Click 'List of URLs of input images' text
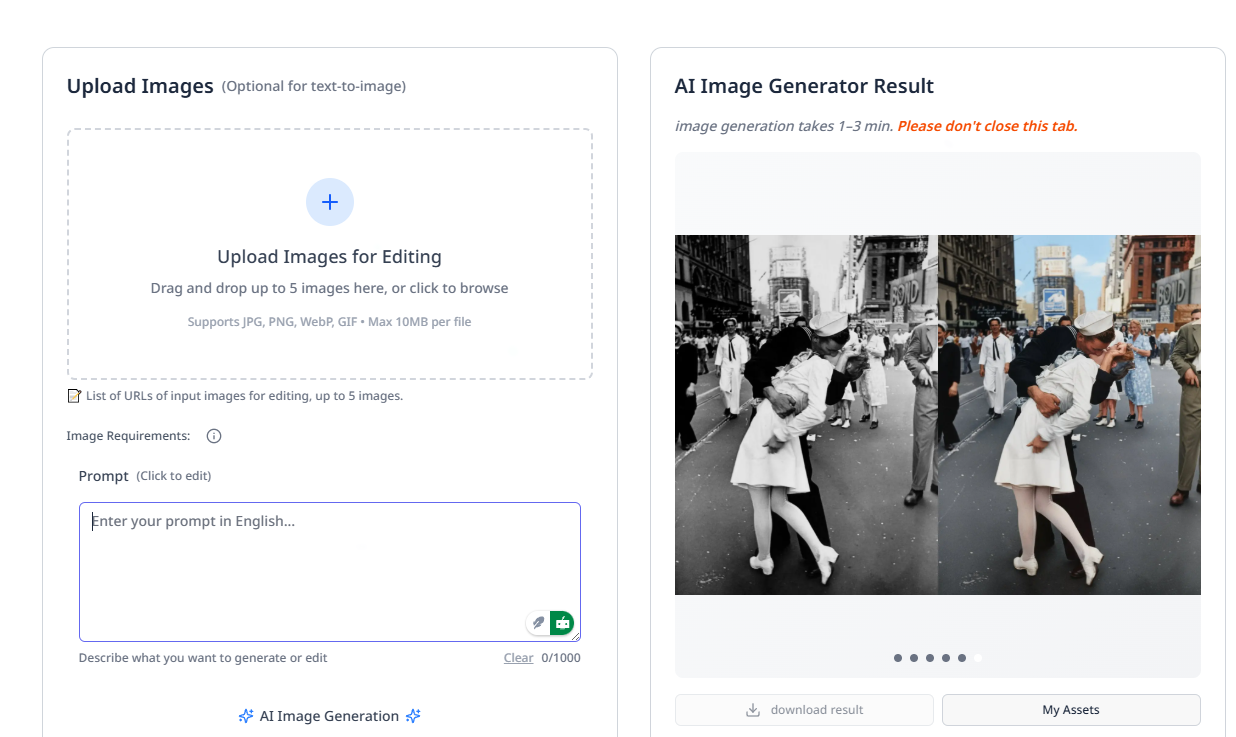1236x737 pixels. (x=244, y=396)
